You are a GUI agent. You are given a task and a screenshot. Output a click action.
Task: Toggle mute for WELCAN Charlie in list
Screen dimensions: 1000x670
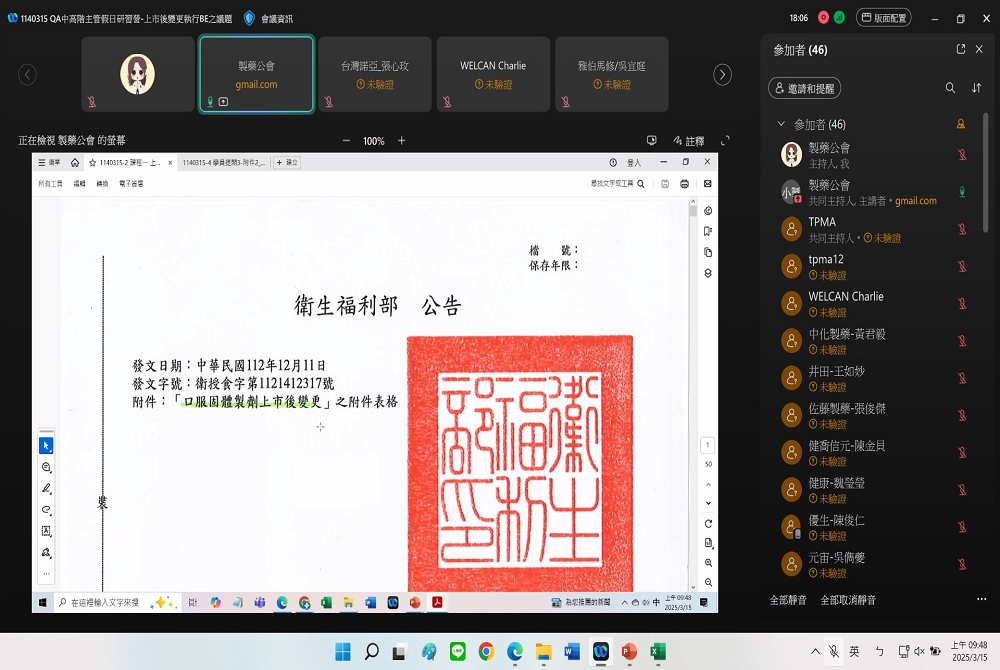click(x=962, y=303)
